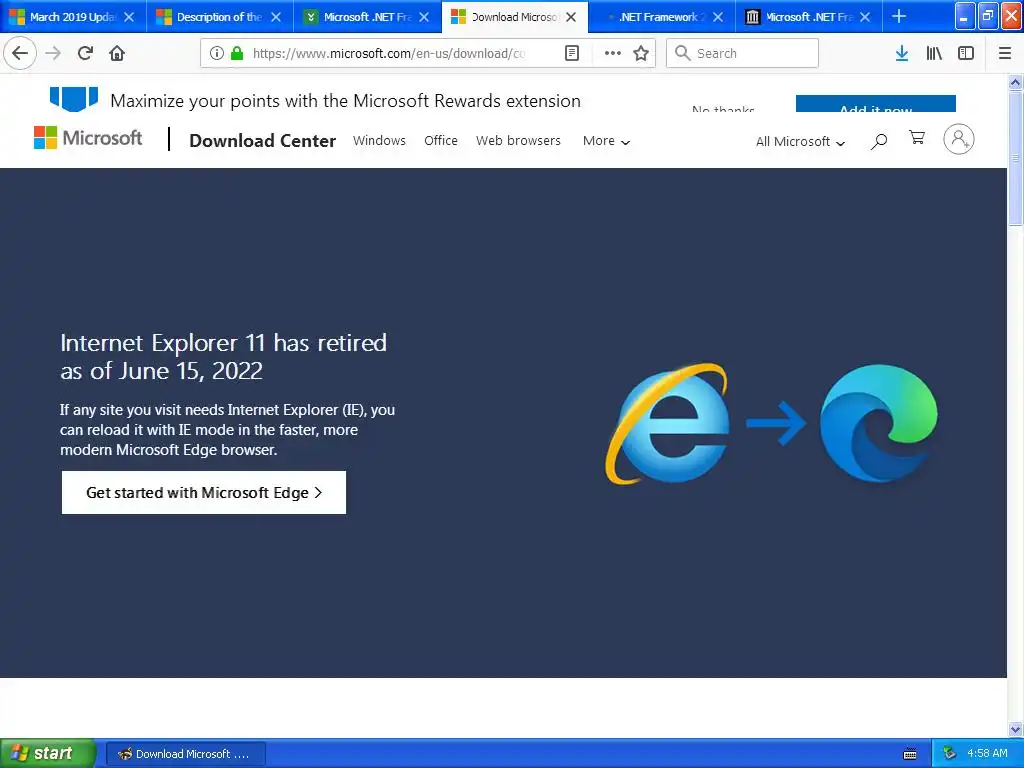Open the Office navigation link
Image resolution: width=1024 pixels, height=768 pixels.
441,140
